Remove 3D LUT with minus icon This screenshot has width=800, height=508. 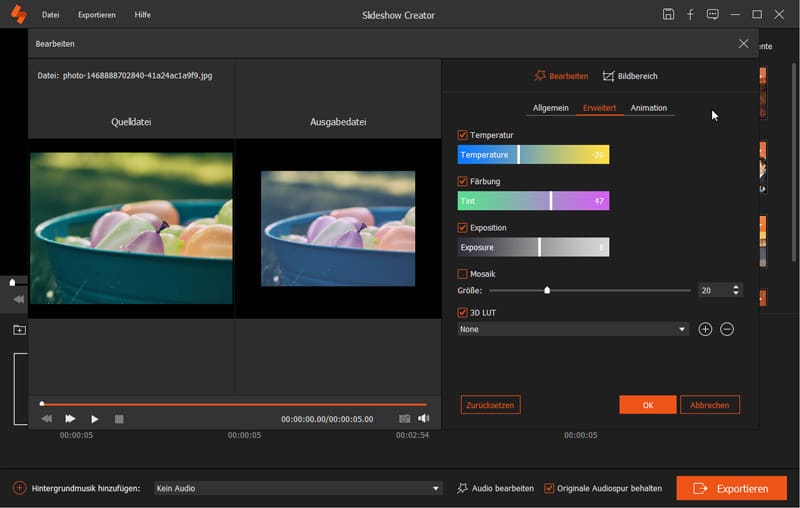[x=727, y=329]
